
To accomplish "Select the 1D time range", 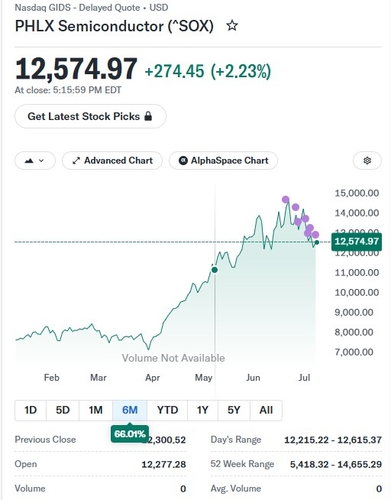I will 30,410.
